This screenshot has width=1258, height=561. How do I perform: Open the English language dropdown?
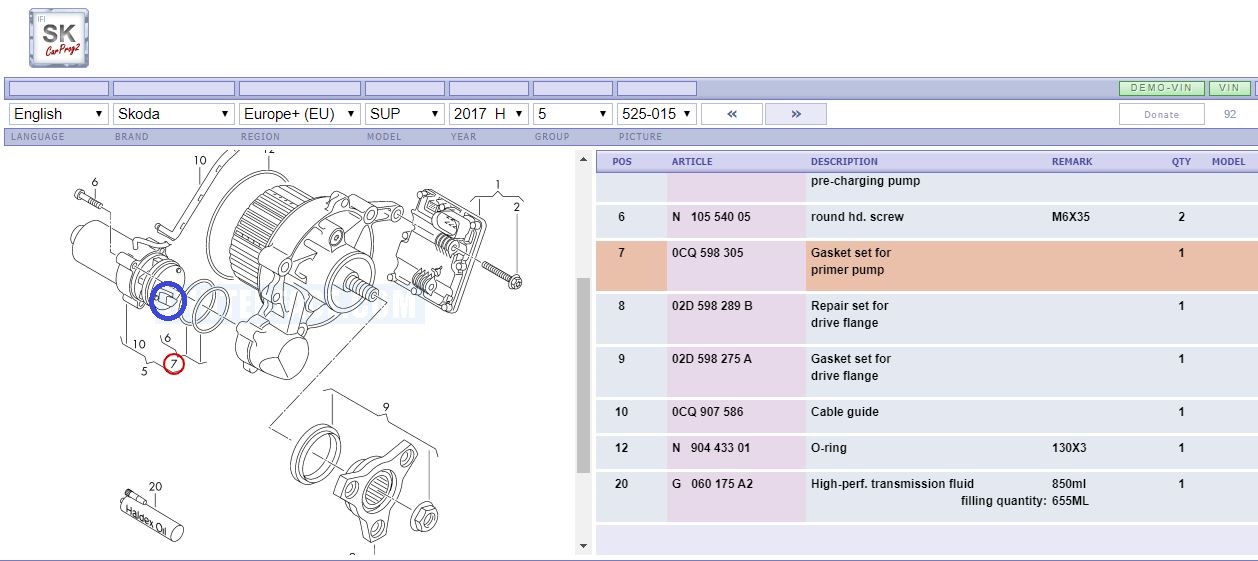coord(58,114)
